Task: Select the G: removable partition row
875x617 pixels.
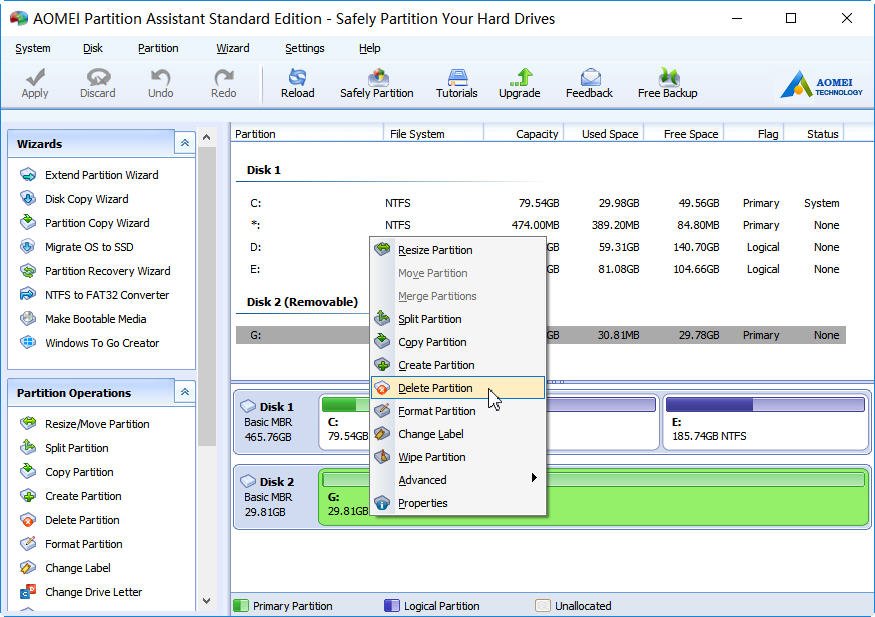Action: pos(541,335)
